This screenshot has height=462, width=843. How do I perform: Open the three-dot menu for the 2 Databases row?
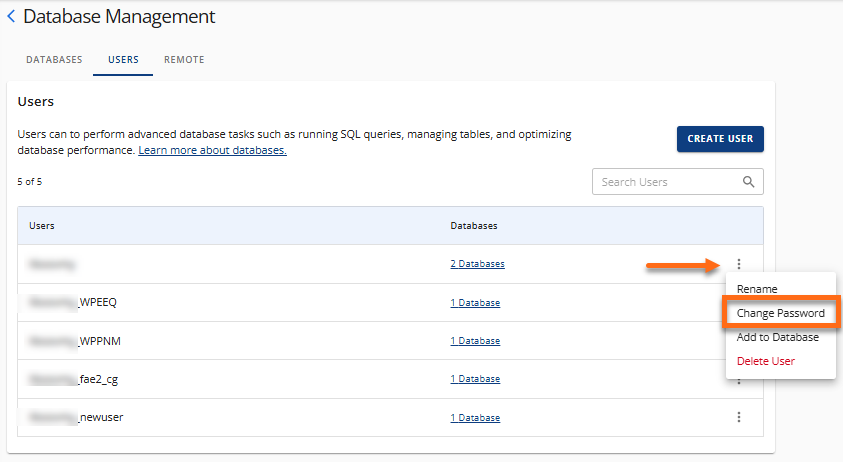coord(739,264)
